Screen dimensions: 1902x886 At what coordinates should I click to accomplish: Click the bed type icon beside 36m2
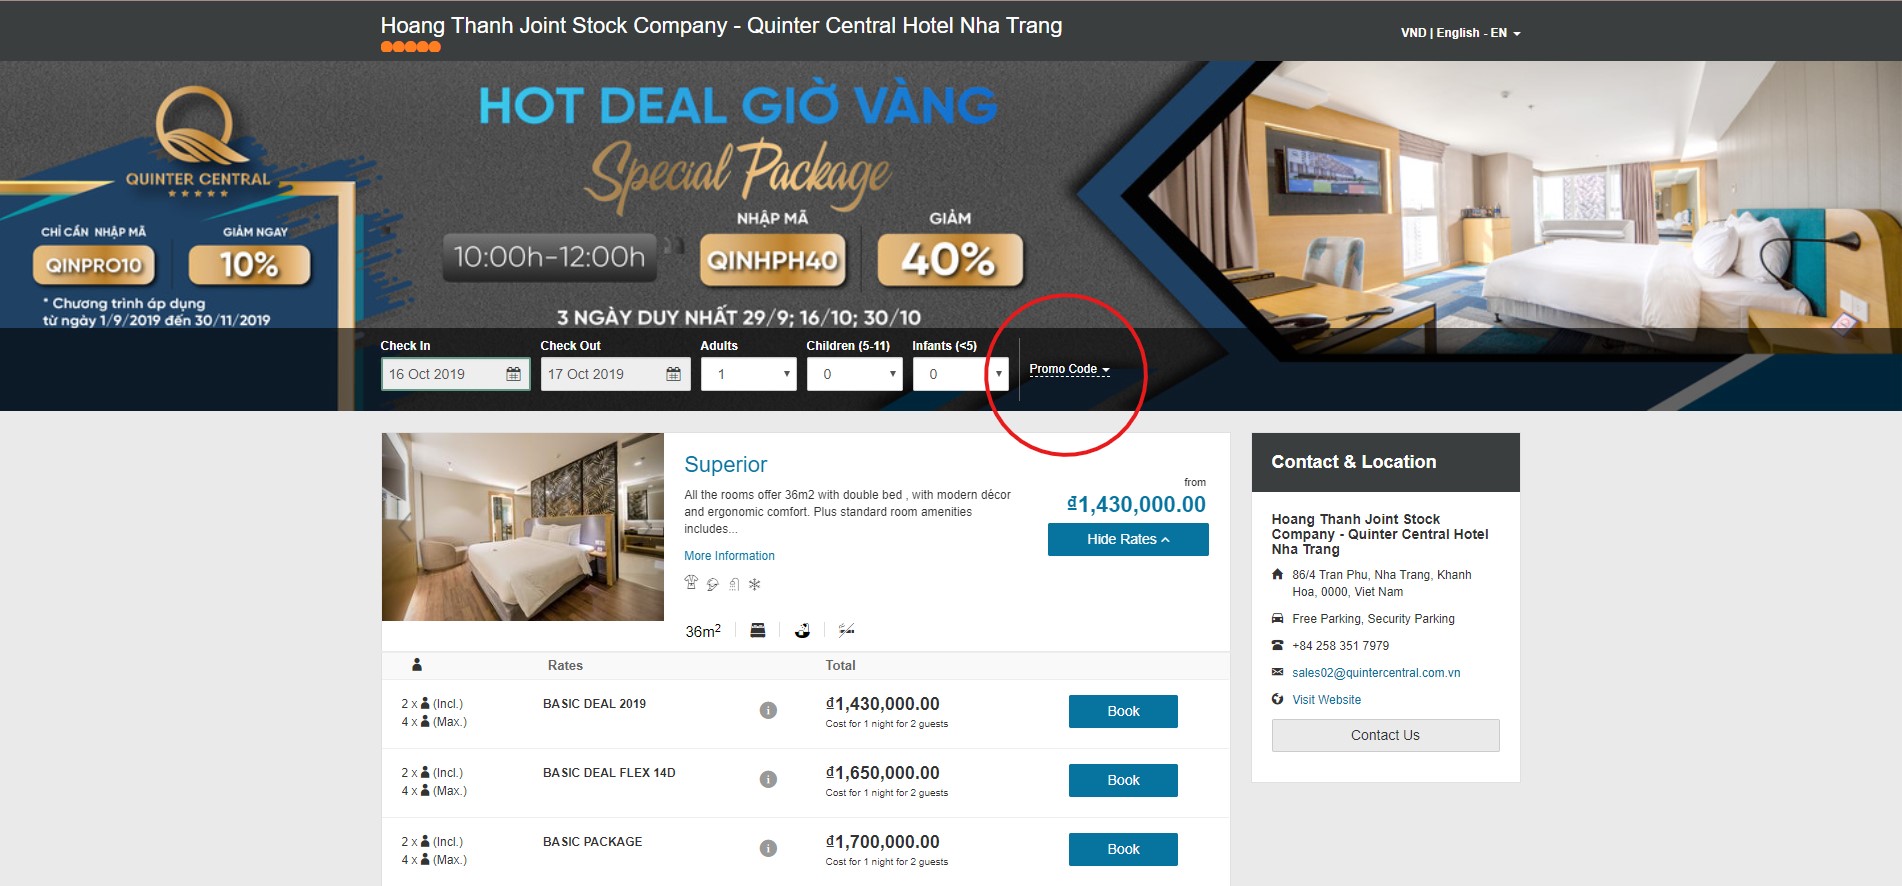coord(758,630)
